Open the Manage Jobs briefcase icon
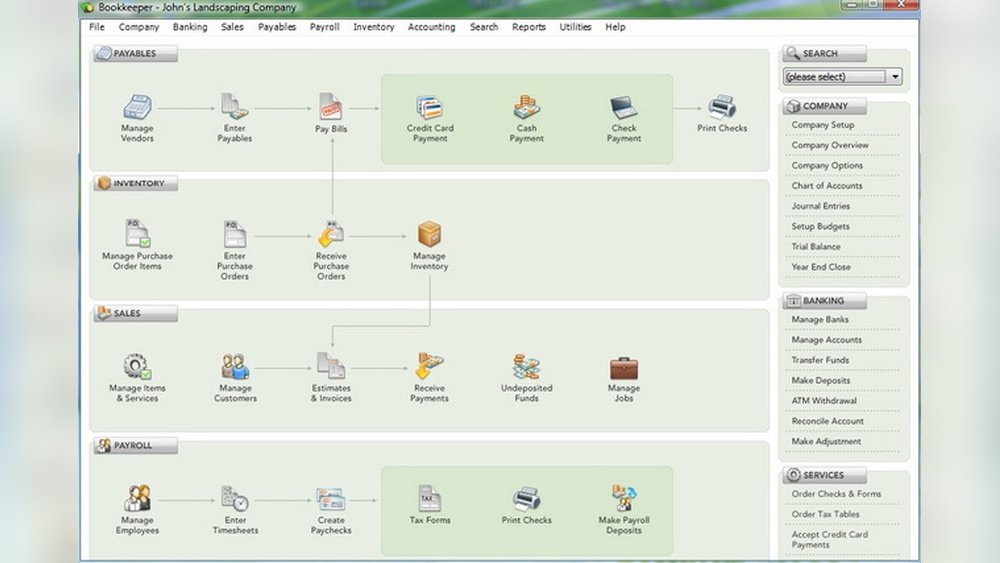The width and height of the screenshot is (1000, 563). tap(624, 367)
